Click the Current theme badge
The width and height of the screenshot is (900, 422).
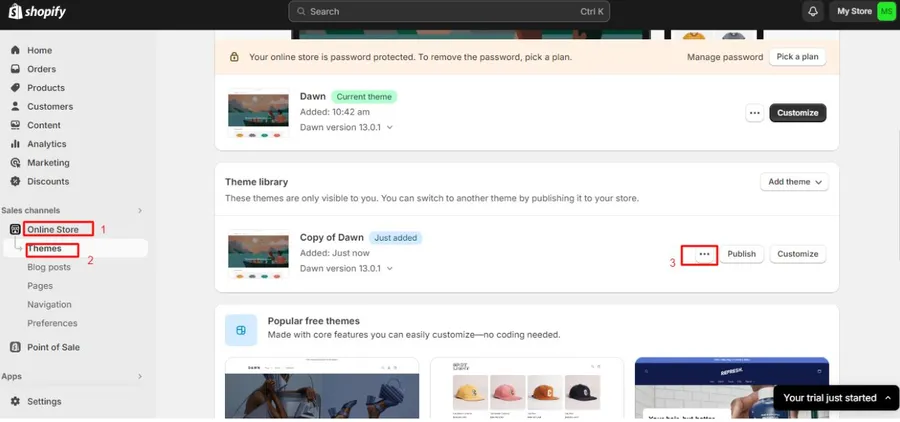[364, 97]
